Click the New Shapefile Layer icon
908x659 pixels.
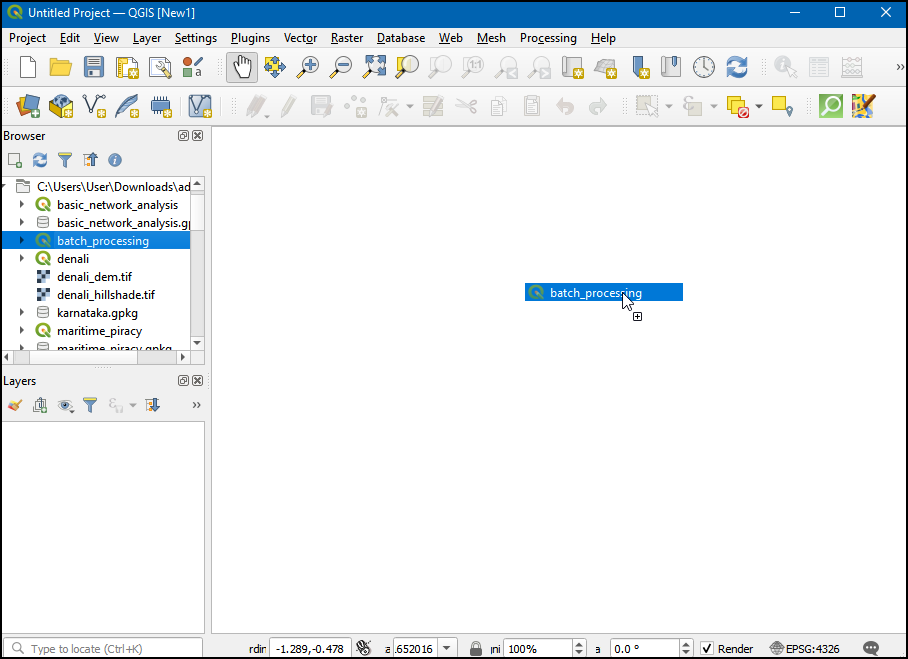point(94,107)
